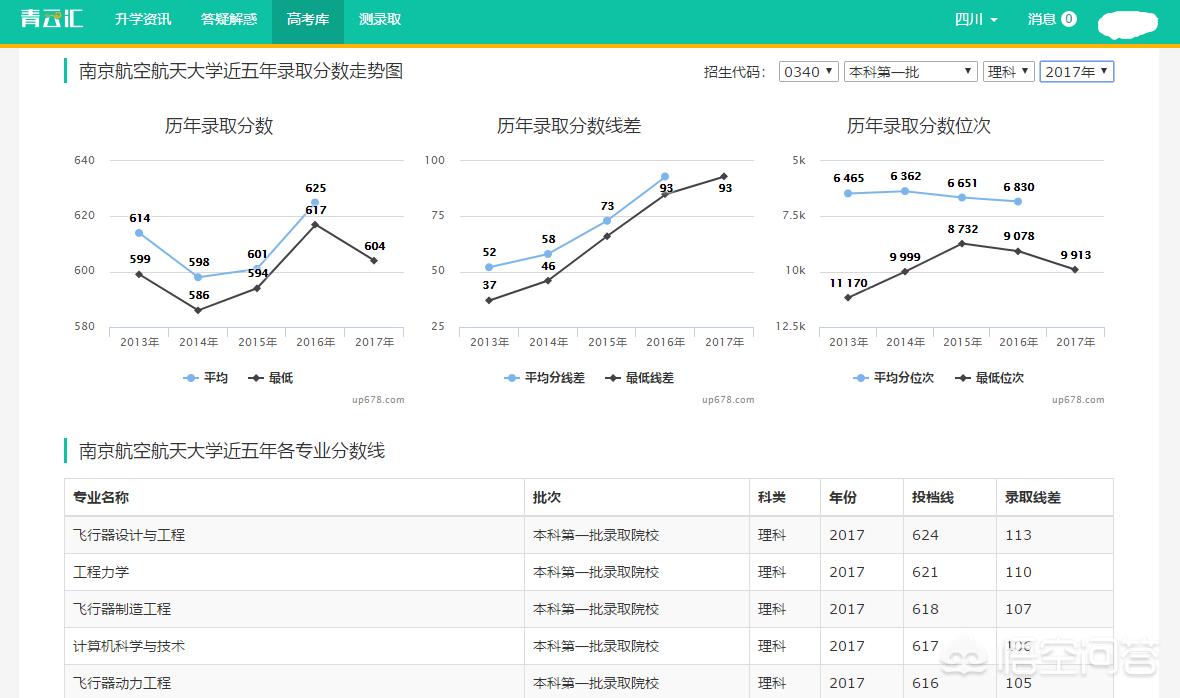Open up678.com link under 线差 chart
This screenshot has height=698, width=1180.
coord(728,399)
